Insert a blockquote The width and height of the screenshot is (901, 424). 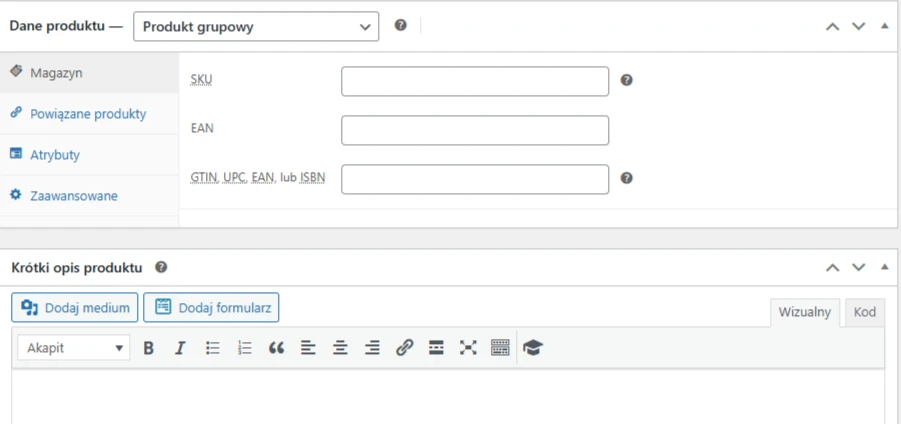click(276, 348)
